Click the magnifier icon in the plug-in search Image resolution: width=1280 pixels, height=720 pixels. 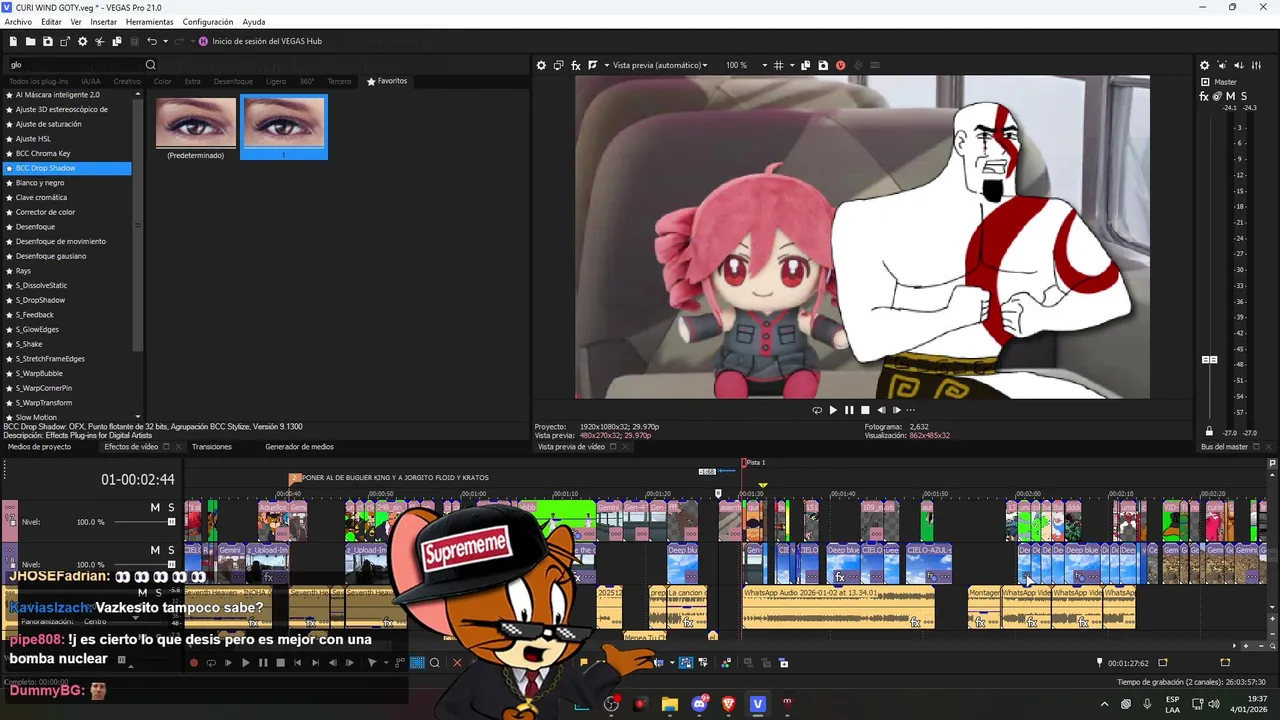coord(151,65)
